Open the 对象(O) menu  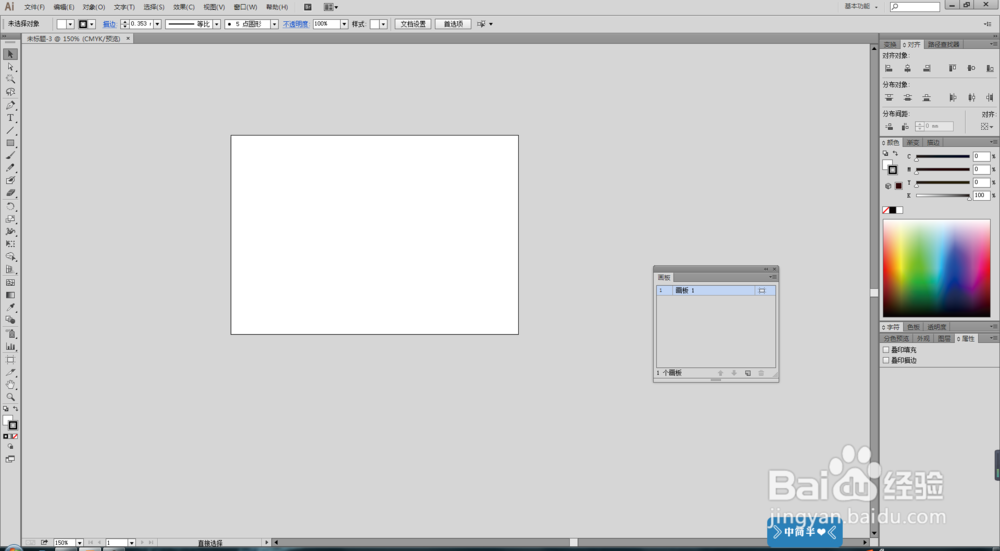point(94,7)
